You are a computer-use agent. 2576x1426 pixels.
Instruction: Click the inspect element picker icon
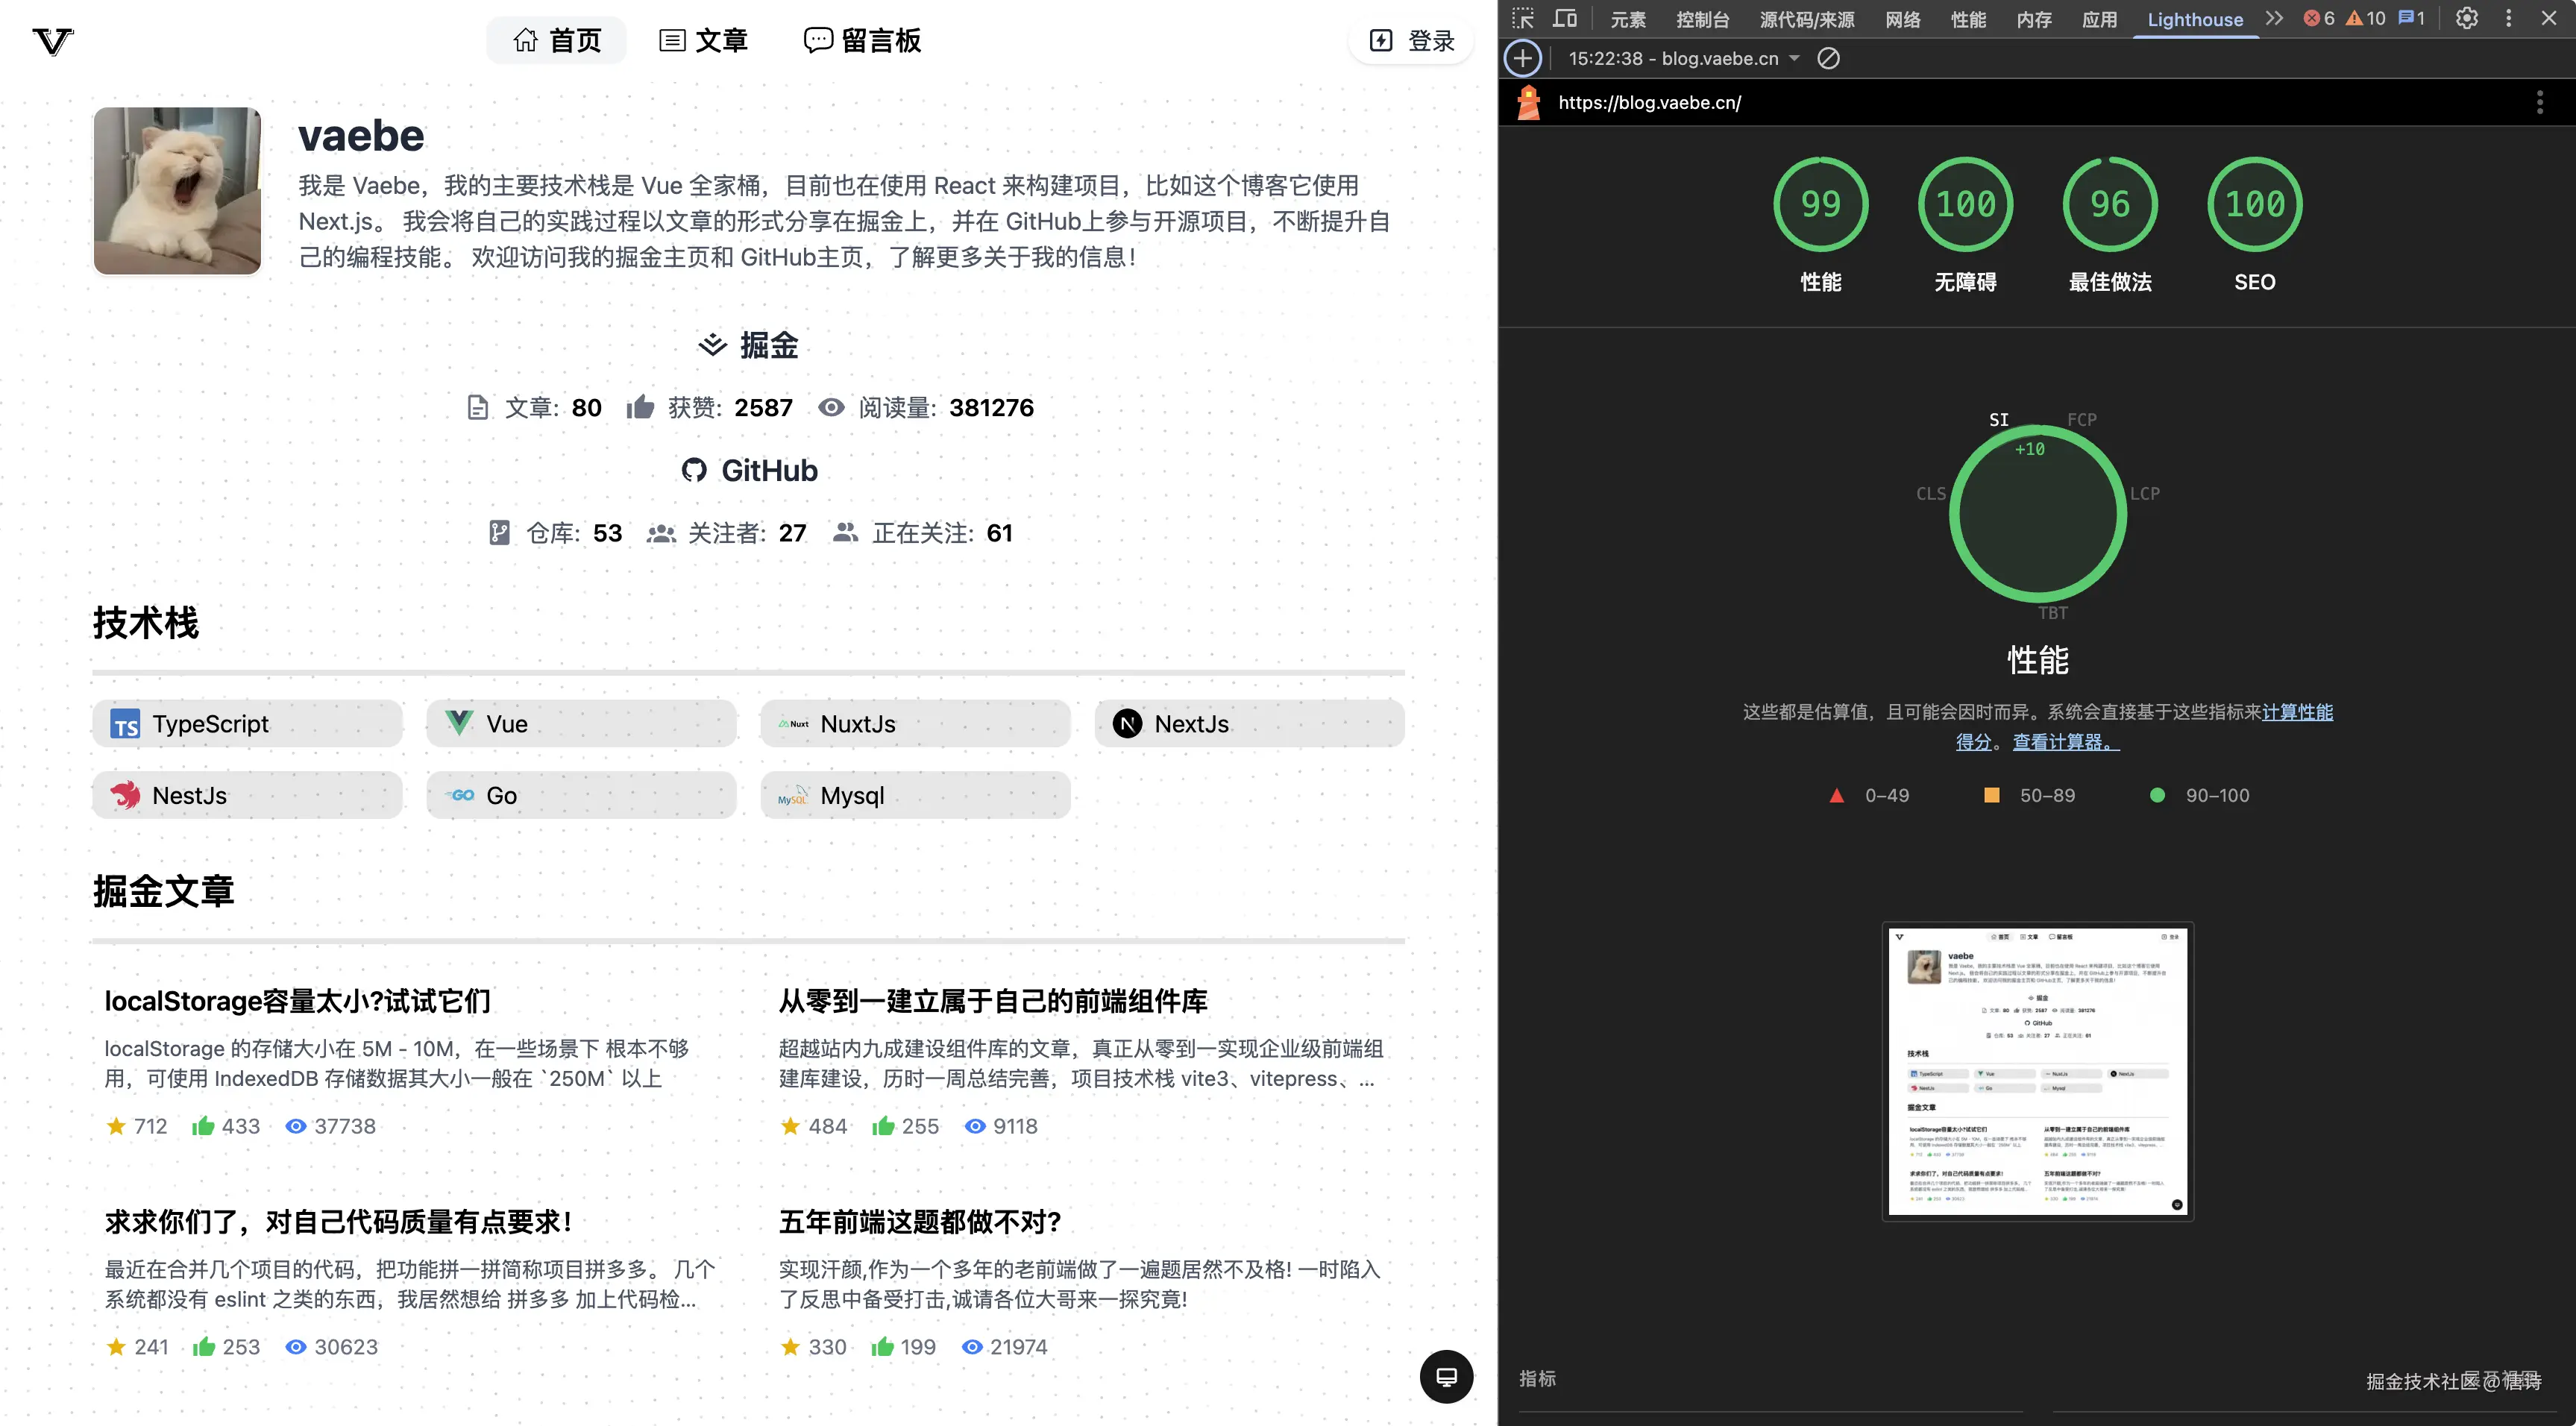point(1522,18)
